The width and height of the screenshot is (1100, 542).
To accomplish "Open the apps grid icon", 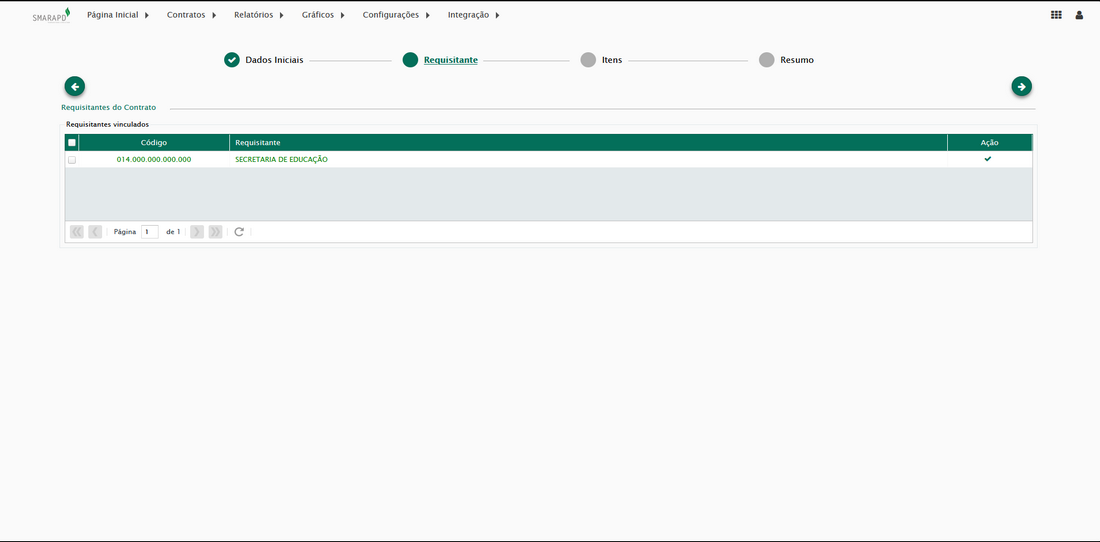I will [1056, 15].
